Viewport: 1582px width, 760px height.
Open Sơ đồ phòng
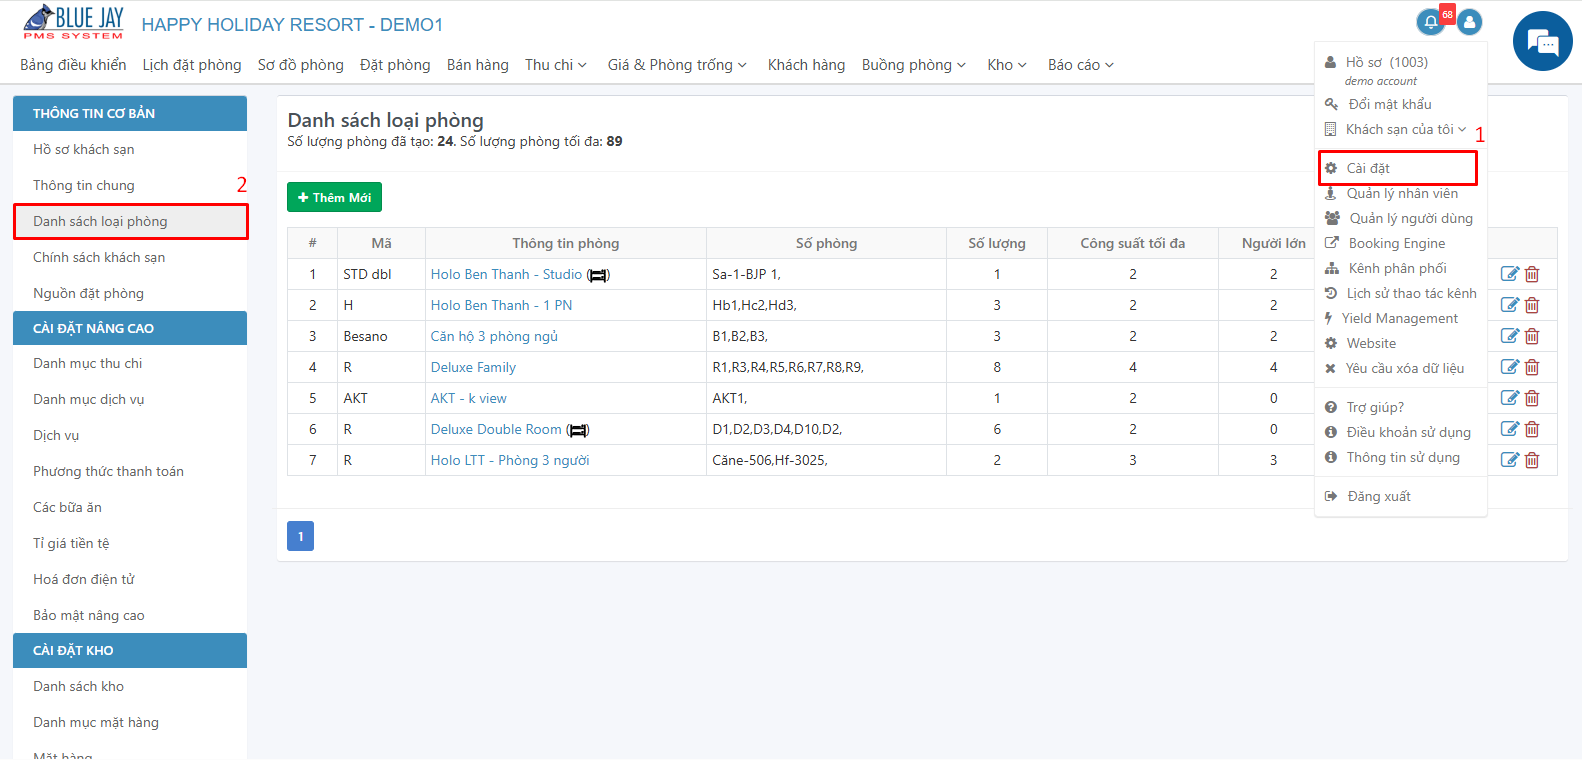click(301, 65)
